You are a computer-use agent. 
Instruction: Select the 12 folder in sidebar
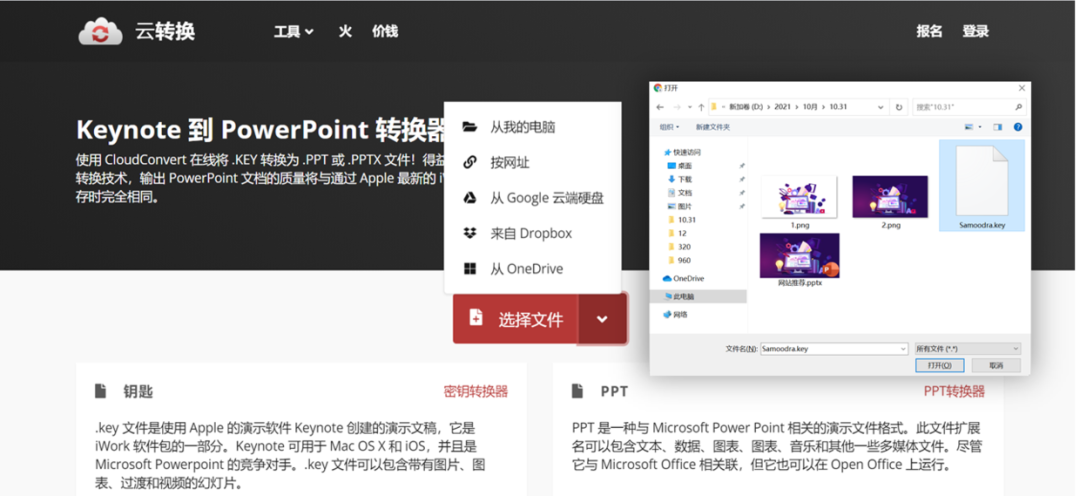[677, 233]
